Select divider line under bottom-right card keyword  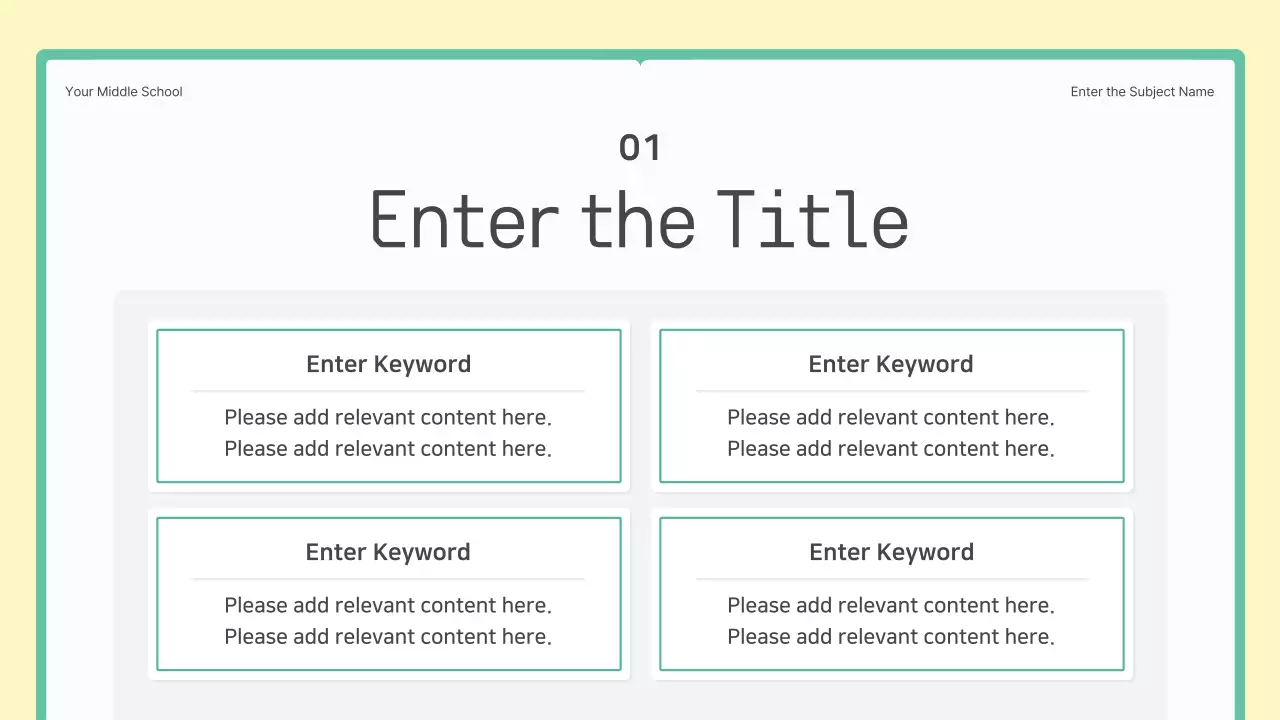pyautogui.click(x=891, y=579)
